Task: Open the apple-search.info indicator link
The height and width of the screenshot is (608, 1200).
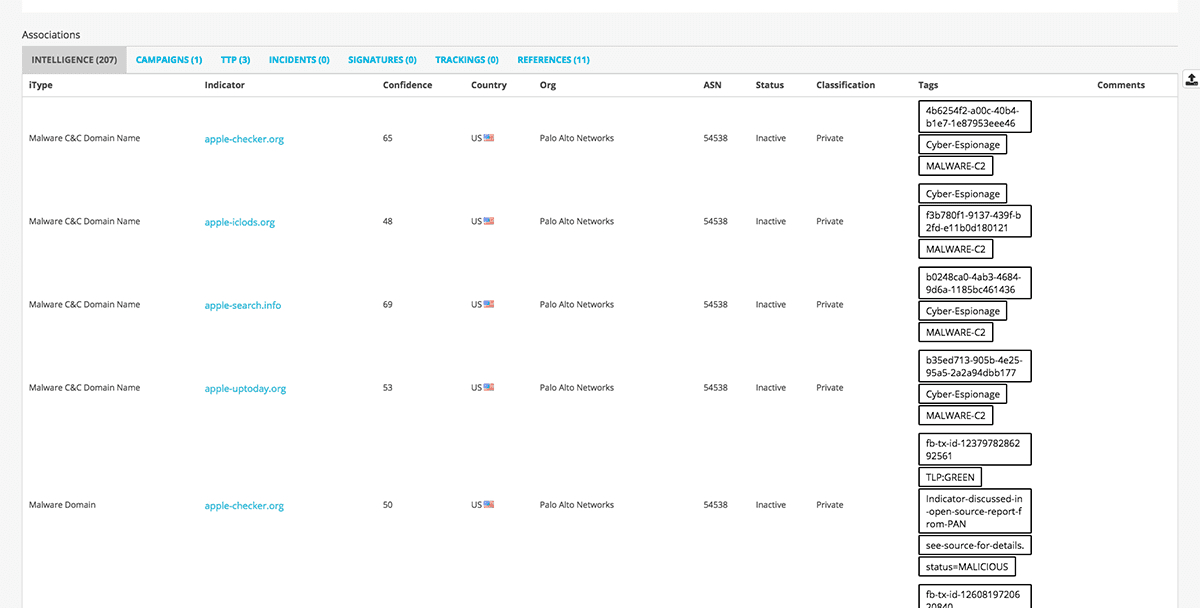Action: [243, 304]
